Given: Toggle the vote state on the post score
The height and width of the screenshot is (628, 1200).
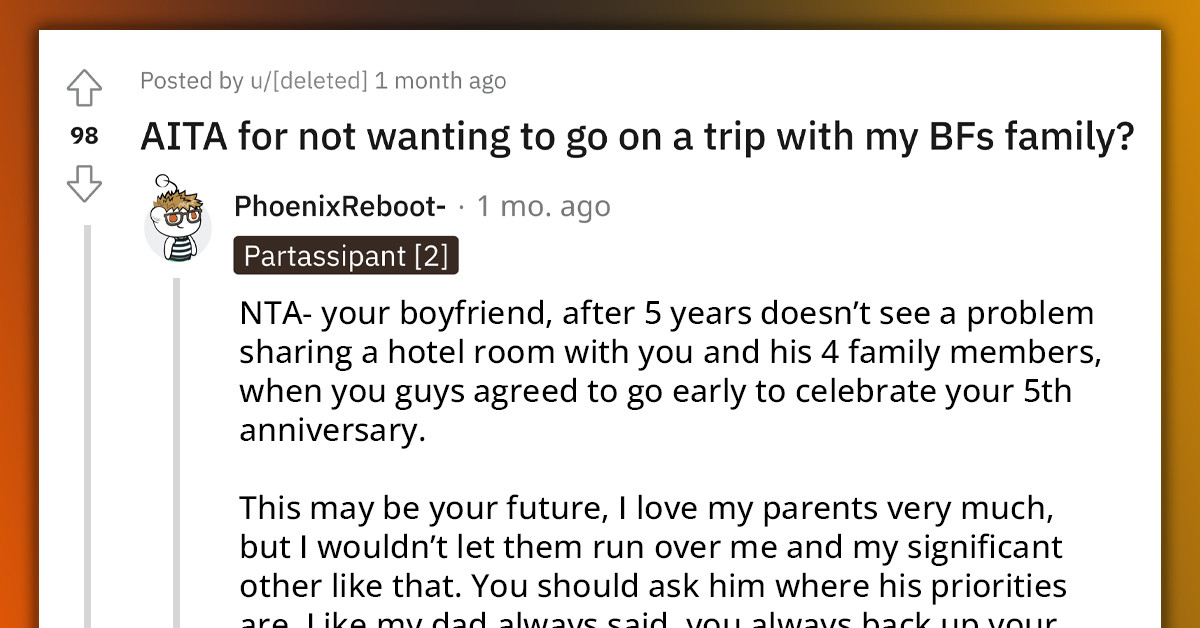Looking at the screenshot, I should [84, 136].
